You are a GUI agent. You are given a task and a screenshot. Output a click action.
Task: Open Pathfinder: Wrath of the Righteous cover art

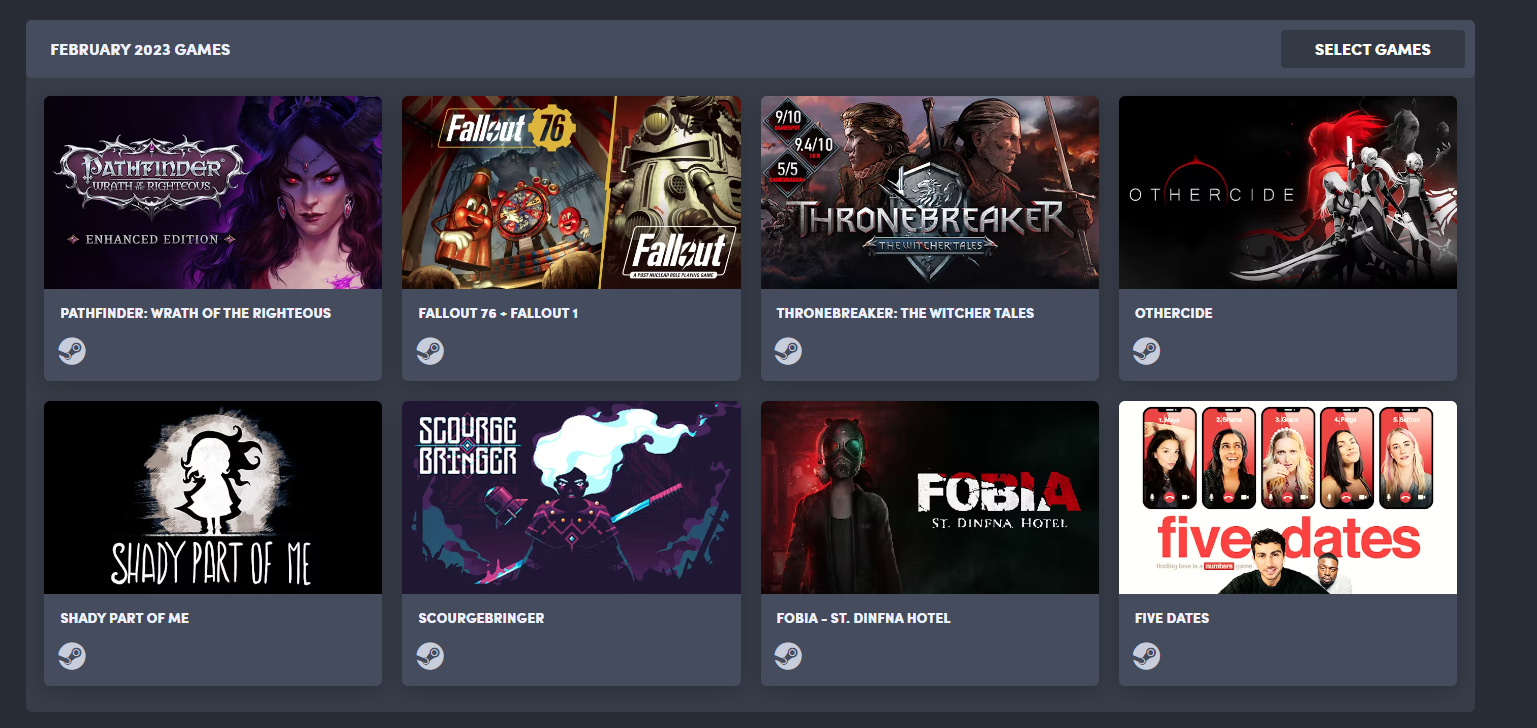[213, 192]
